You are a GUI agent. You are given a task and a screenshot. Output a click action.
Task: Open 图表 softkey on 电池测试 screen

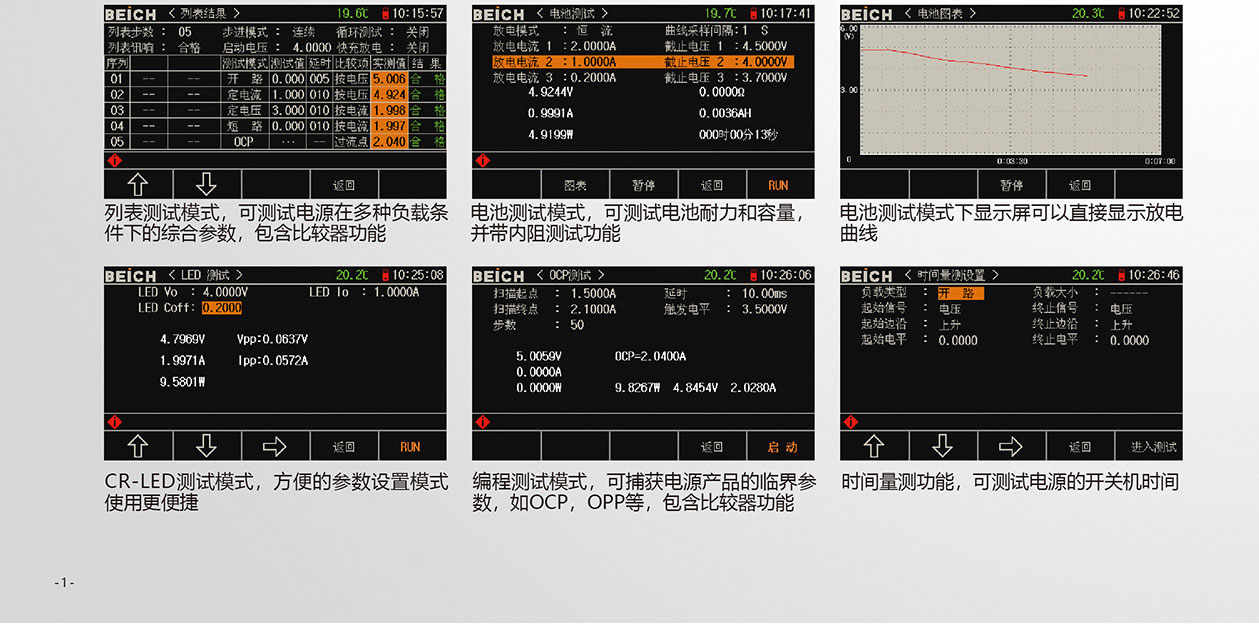(x=575, y=185)
